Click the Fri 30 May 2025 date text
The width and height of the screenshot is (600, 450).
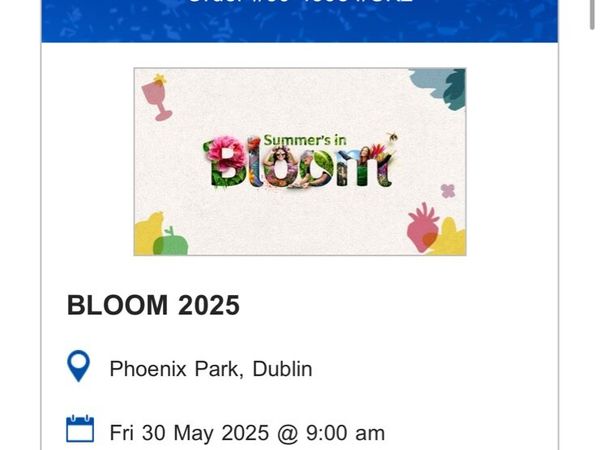click(x=247, y=433)
